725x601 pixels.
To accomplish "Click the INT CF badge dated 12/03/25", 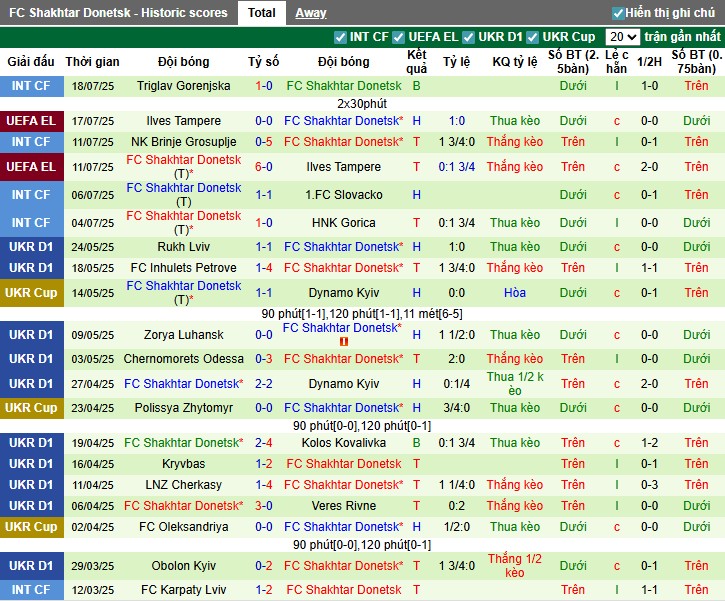I will 30,590.
